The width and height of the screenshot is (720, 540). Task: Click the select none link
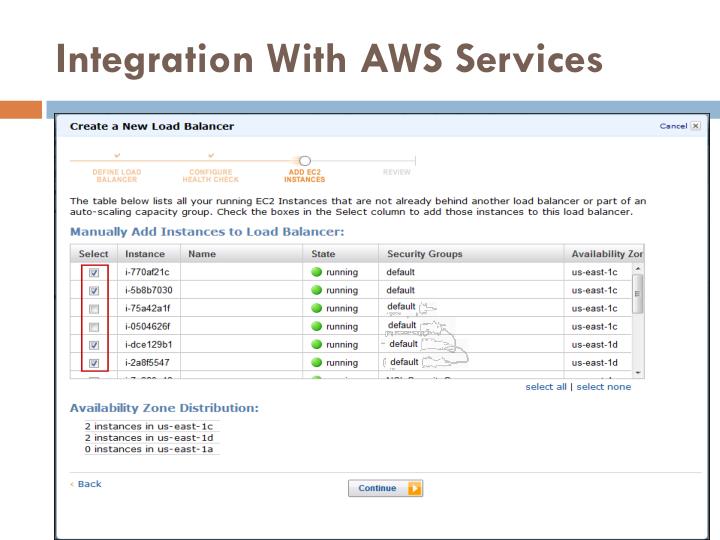click(x=603, y=387)
